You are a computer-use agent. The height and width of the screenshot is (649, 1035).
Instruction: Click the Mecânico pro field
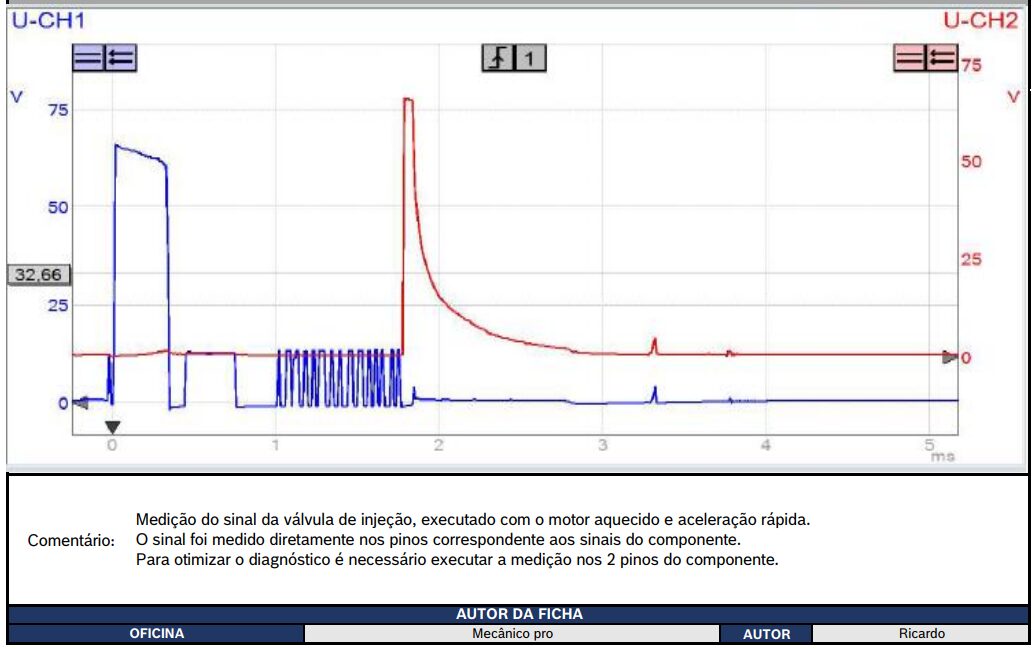pyautogui.click(x=511, y=634)
